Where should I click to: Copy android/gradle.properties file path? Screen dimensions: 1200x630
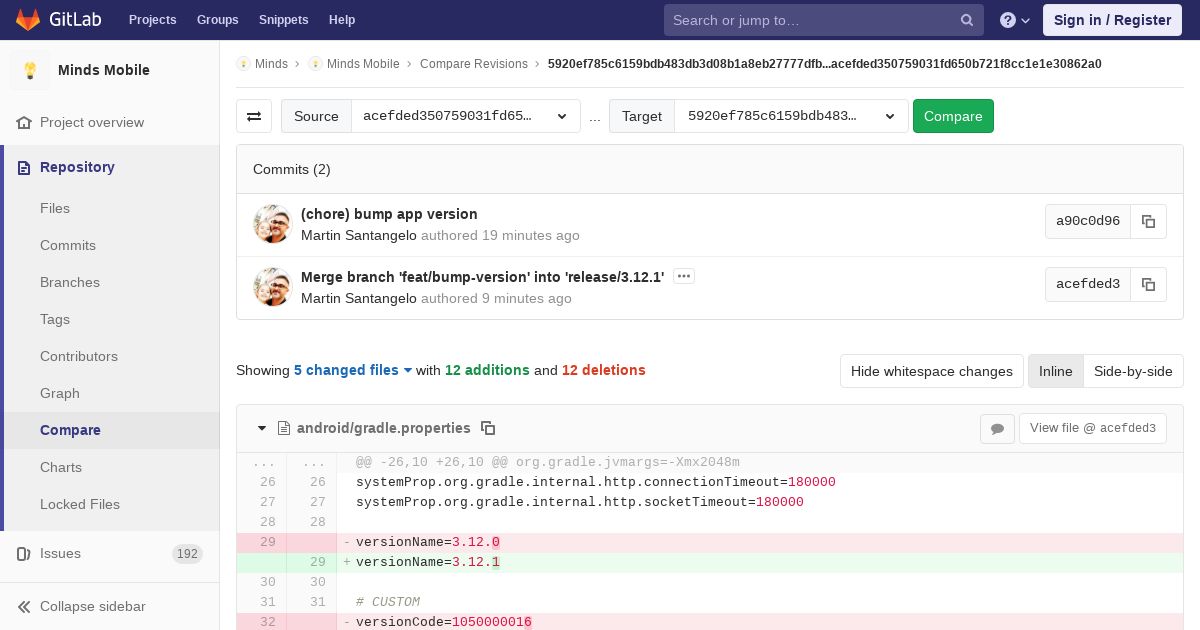coord(488,428)
